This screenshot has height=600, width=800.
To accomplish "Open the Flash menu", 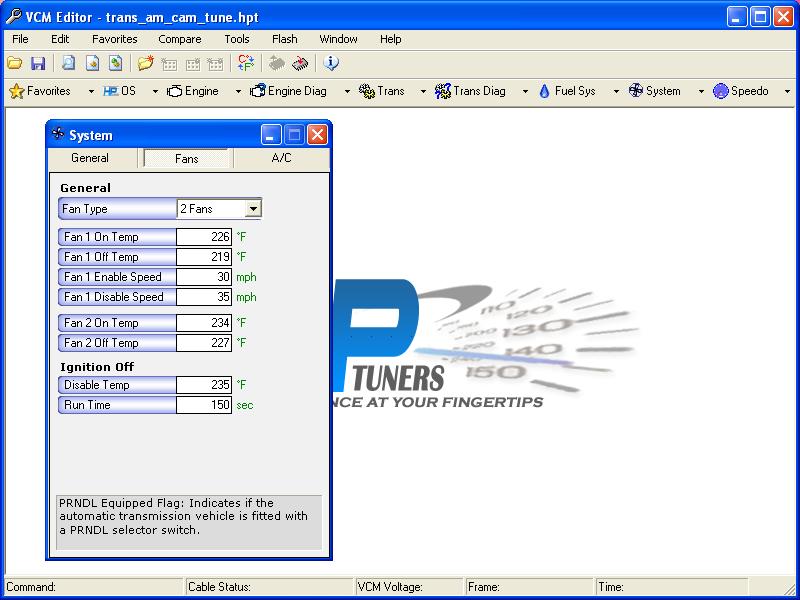I will [284, 39].
